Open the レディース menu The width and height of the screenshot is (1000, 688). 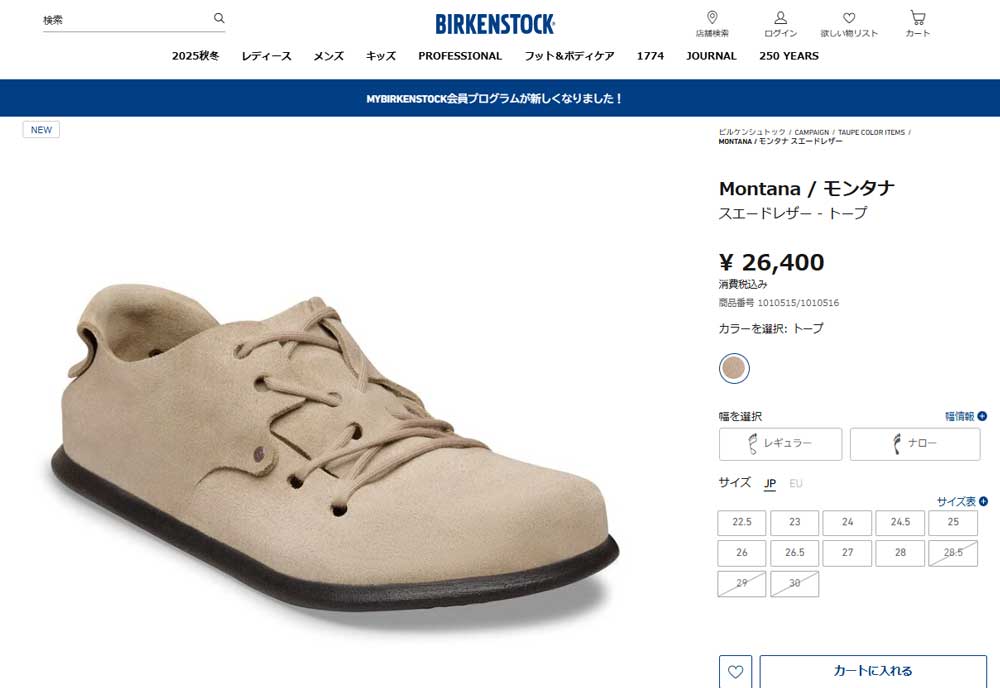tap(266, 56)
